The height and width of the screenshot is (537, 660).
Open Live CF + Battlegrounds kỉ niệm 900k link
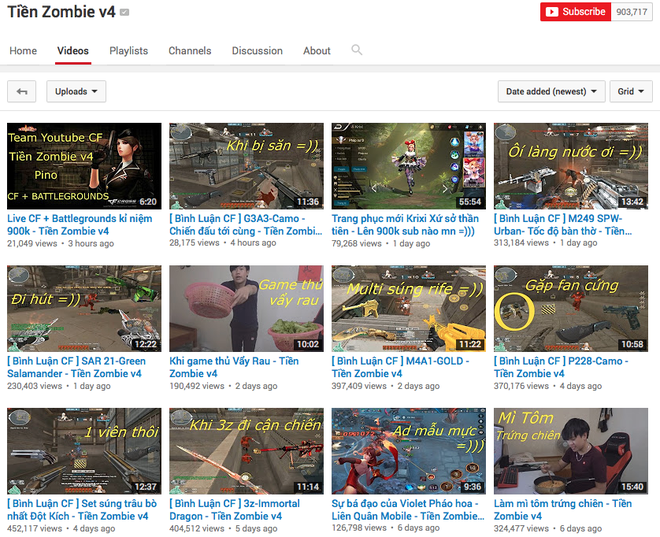tap(80, 225)
